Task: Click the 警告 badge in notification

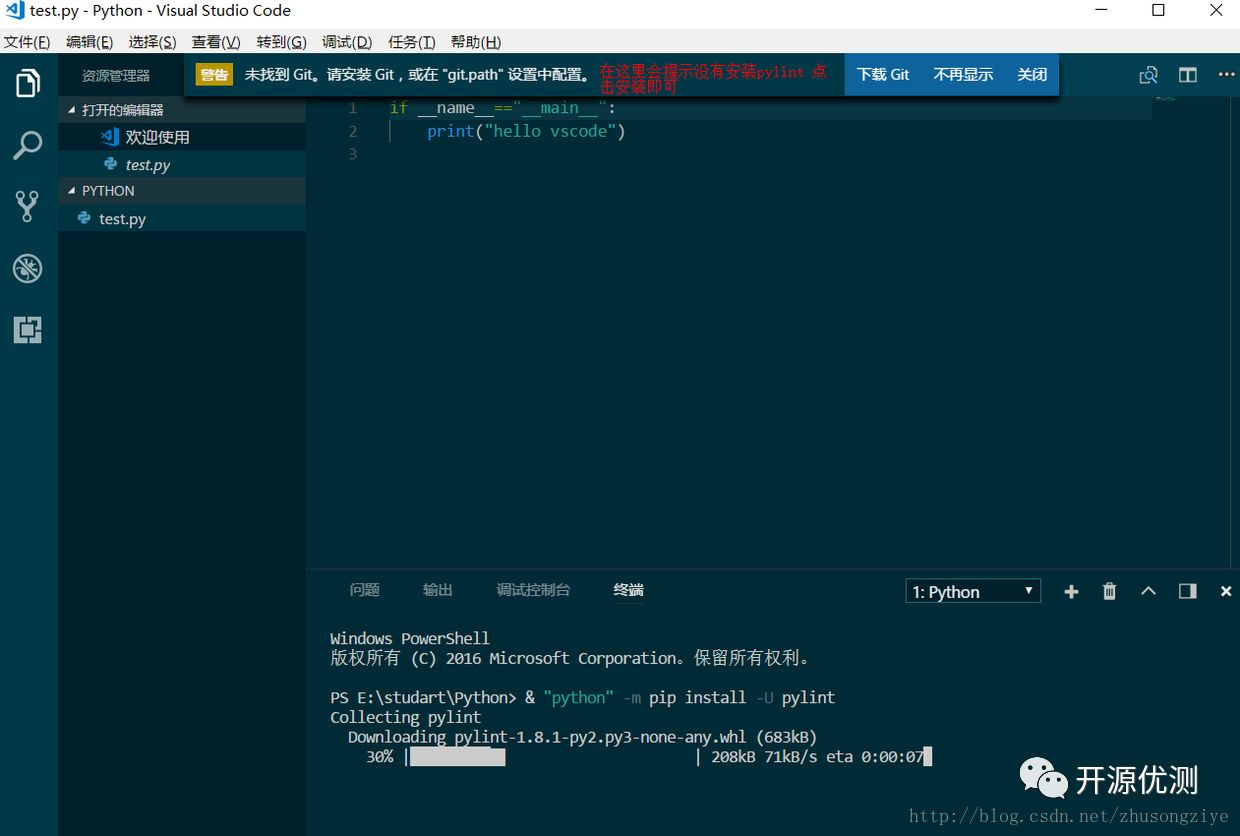Action: click(214, 75)
